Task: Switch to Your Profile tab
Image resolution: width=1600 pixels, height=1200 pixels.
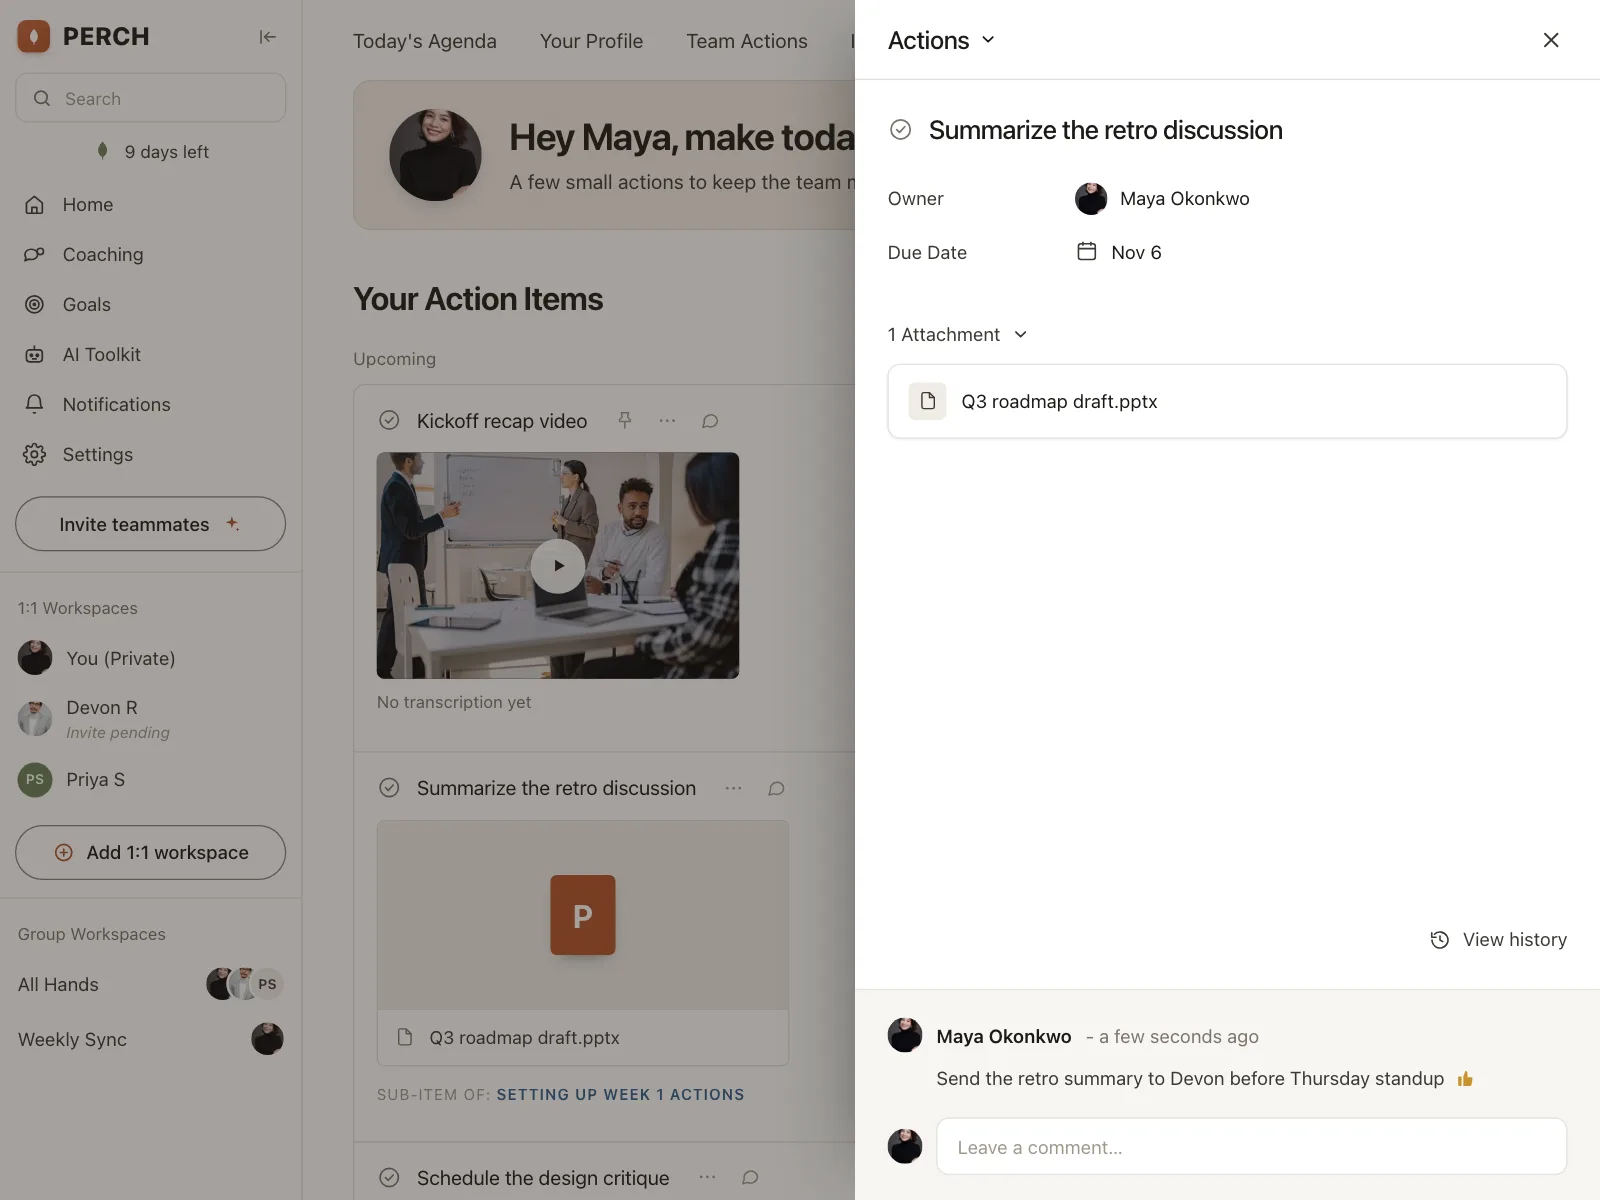Action: [x=591, y=41]
